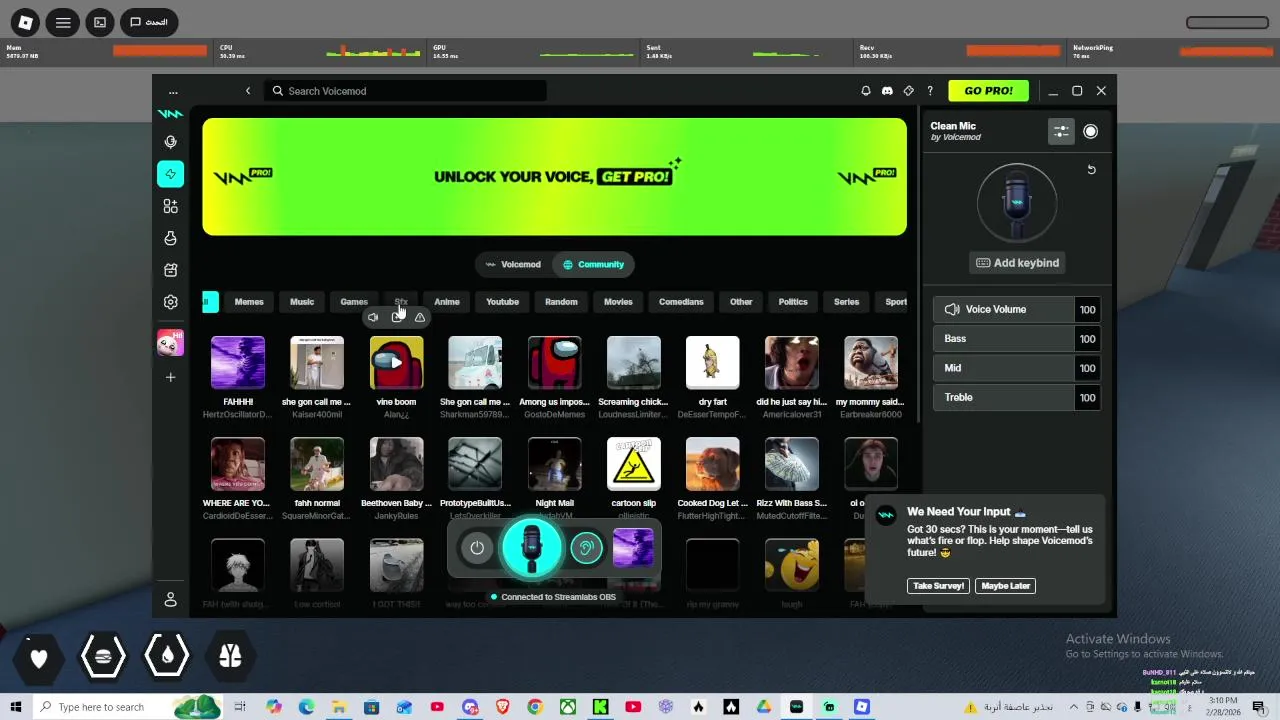Open the three-dots menu in Voicemod title bar
The height and width of the screenshot is (720, 1280).
coord(173,91)
